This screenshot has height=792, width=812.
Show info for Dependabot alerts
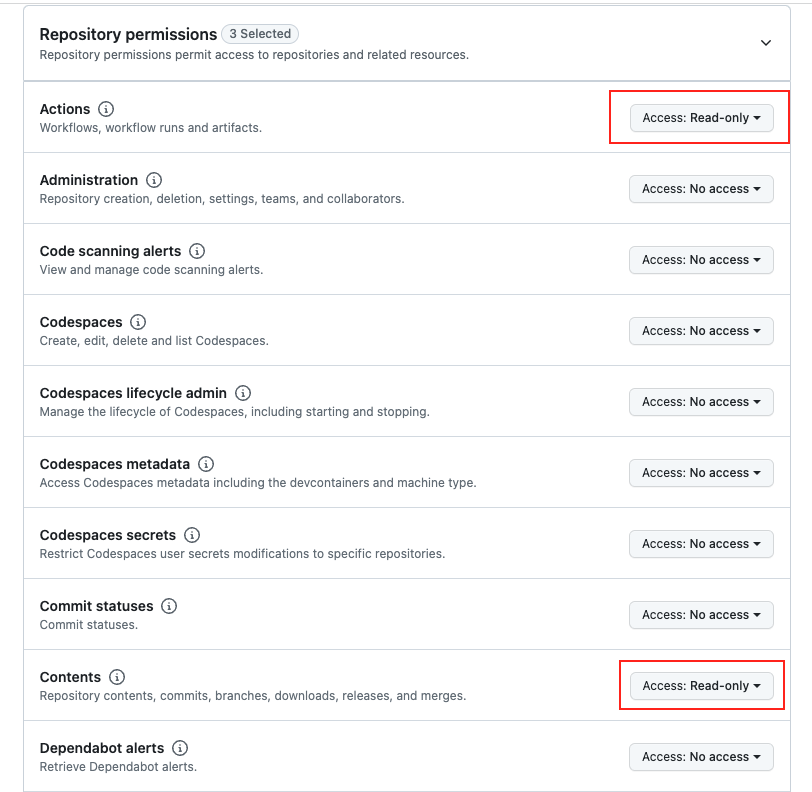coord(180,748)
